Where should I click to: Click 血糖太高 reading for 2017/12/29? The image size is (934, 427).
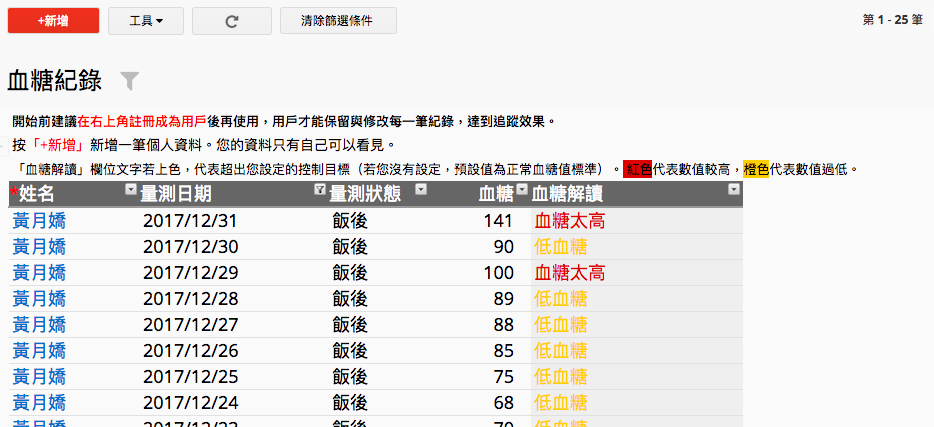tap(570, 273)
